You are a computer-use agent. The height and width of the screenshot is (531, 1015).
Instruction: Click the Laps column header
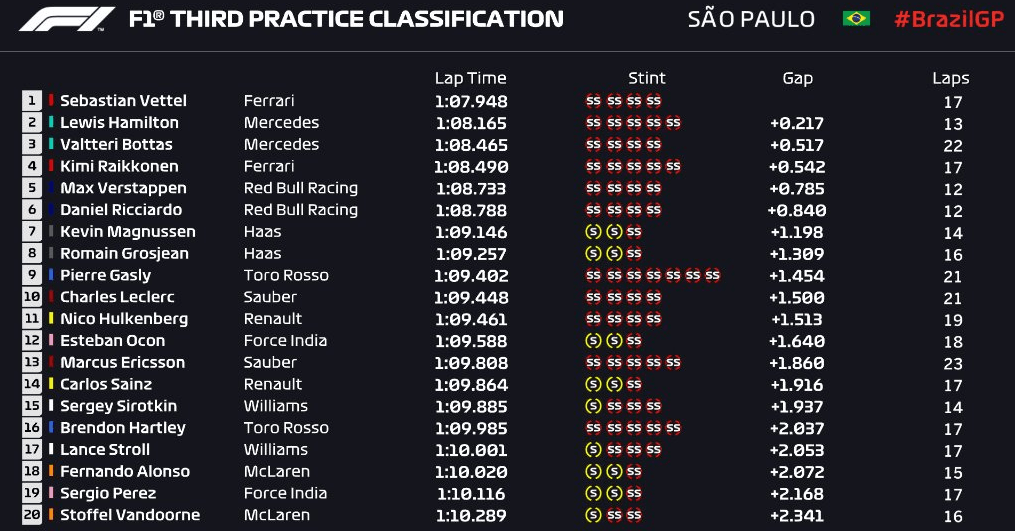(x=951, y=79)
